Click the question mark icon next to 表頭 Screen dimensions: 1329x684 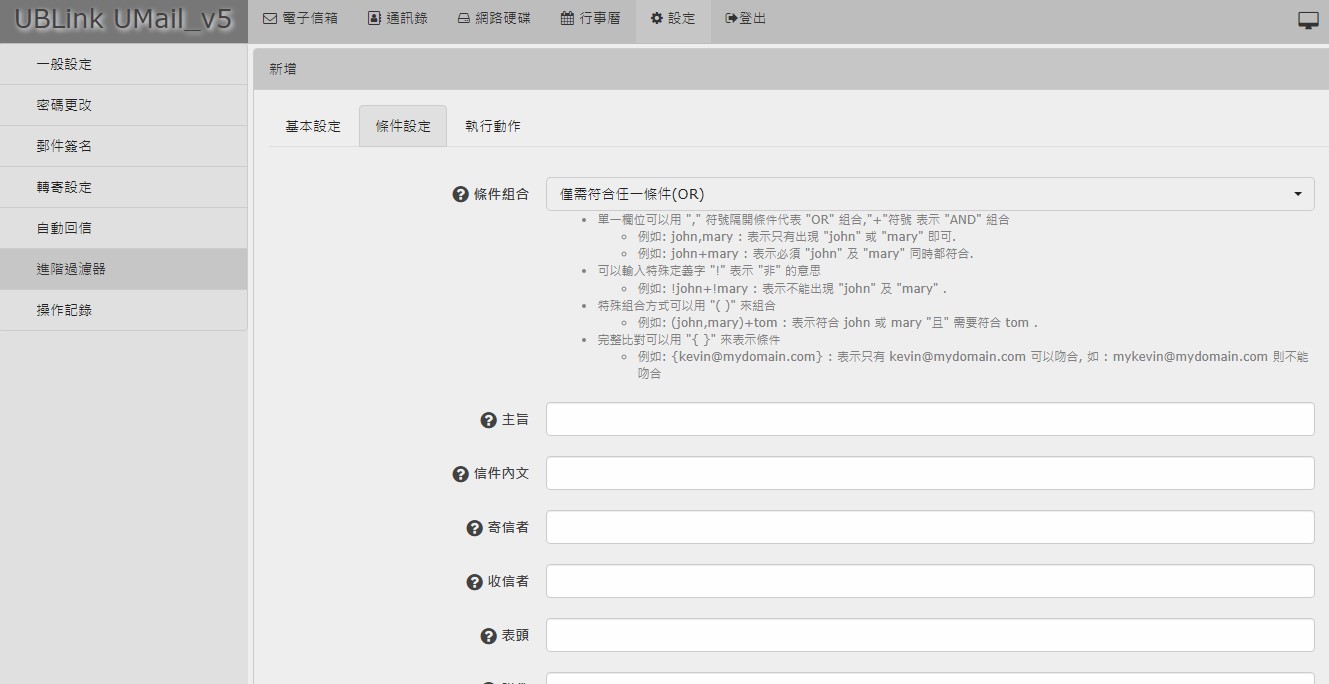[x=489, y=636]
